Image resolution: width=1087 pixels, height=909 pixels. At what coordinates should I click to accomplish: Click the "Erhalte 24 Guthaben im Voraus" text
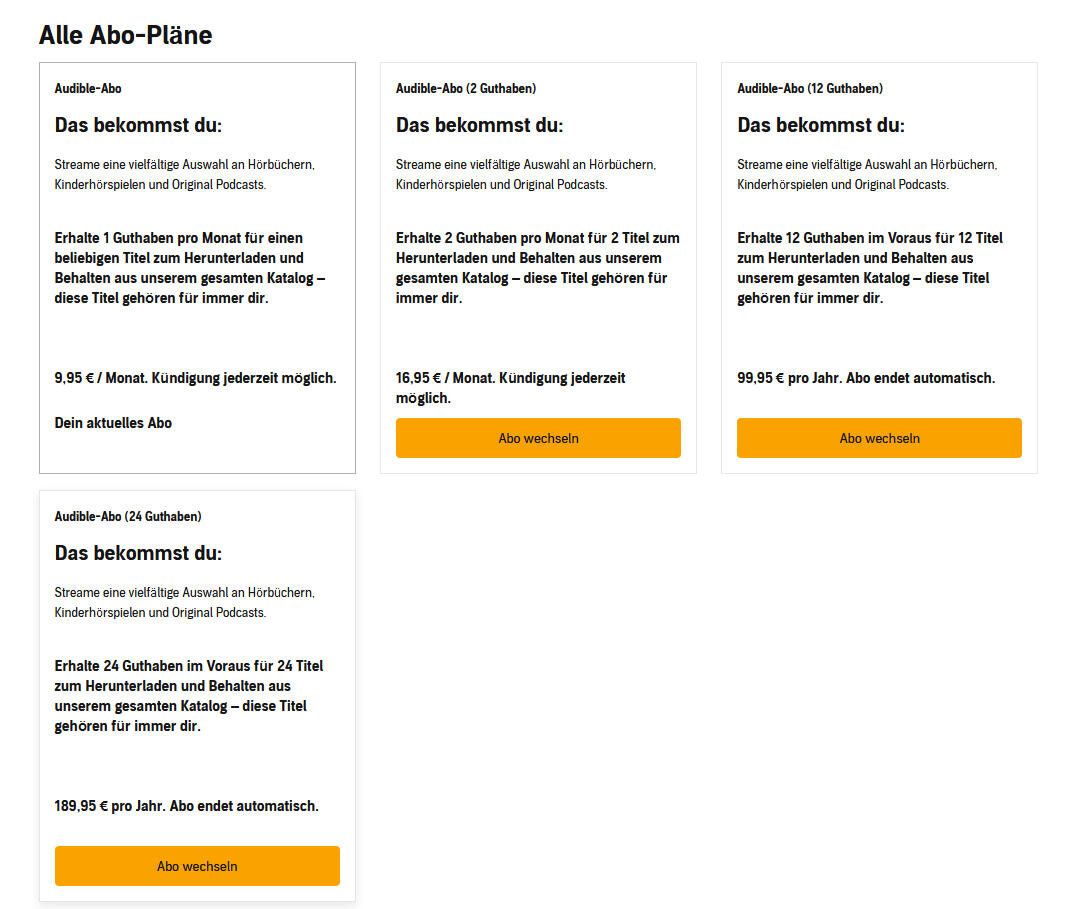pyautogui.click(x=189, y=696)
